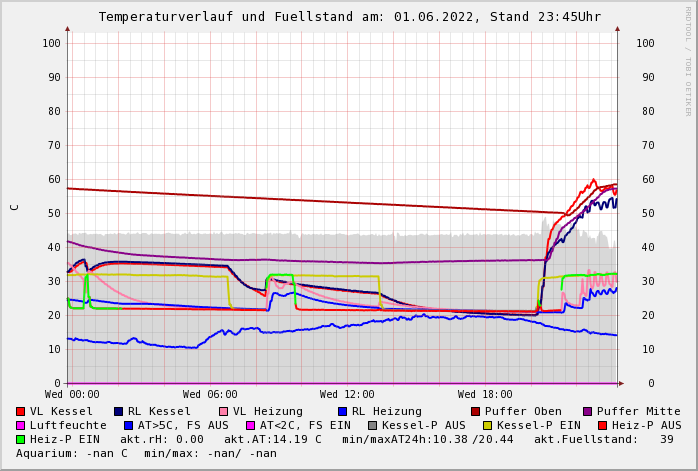The width and height of the screenshot is (698, 471).
Task: Click the green Heiz-P EIN legend swatch
Action: [21, 439]
